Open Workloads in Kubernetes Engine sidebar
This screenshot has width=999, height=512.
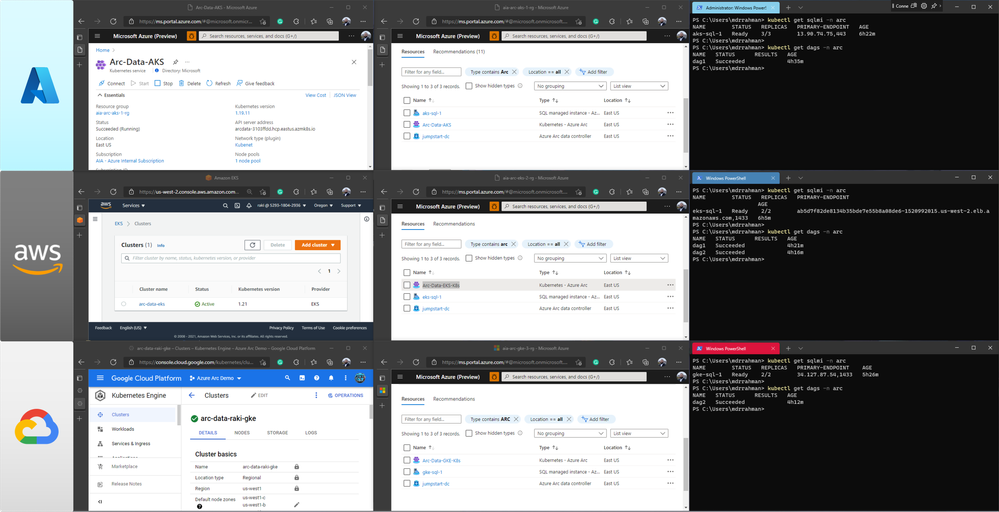coord(123,429)
